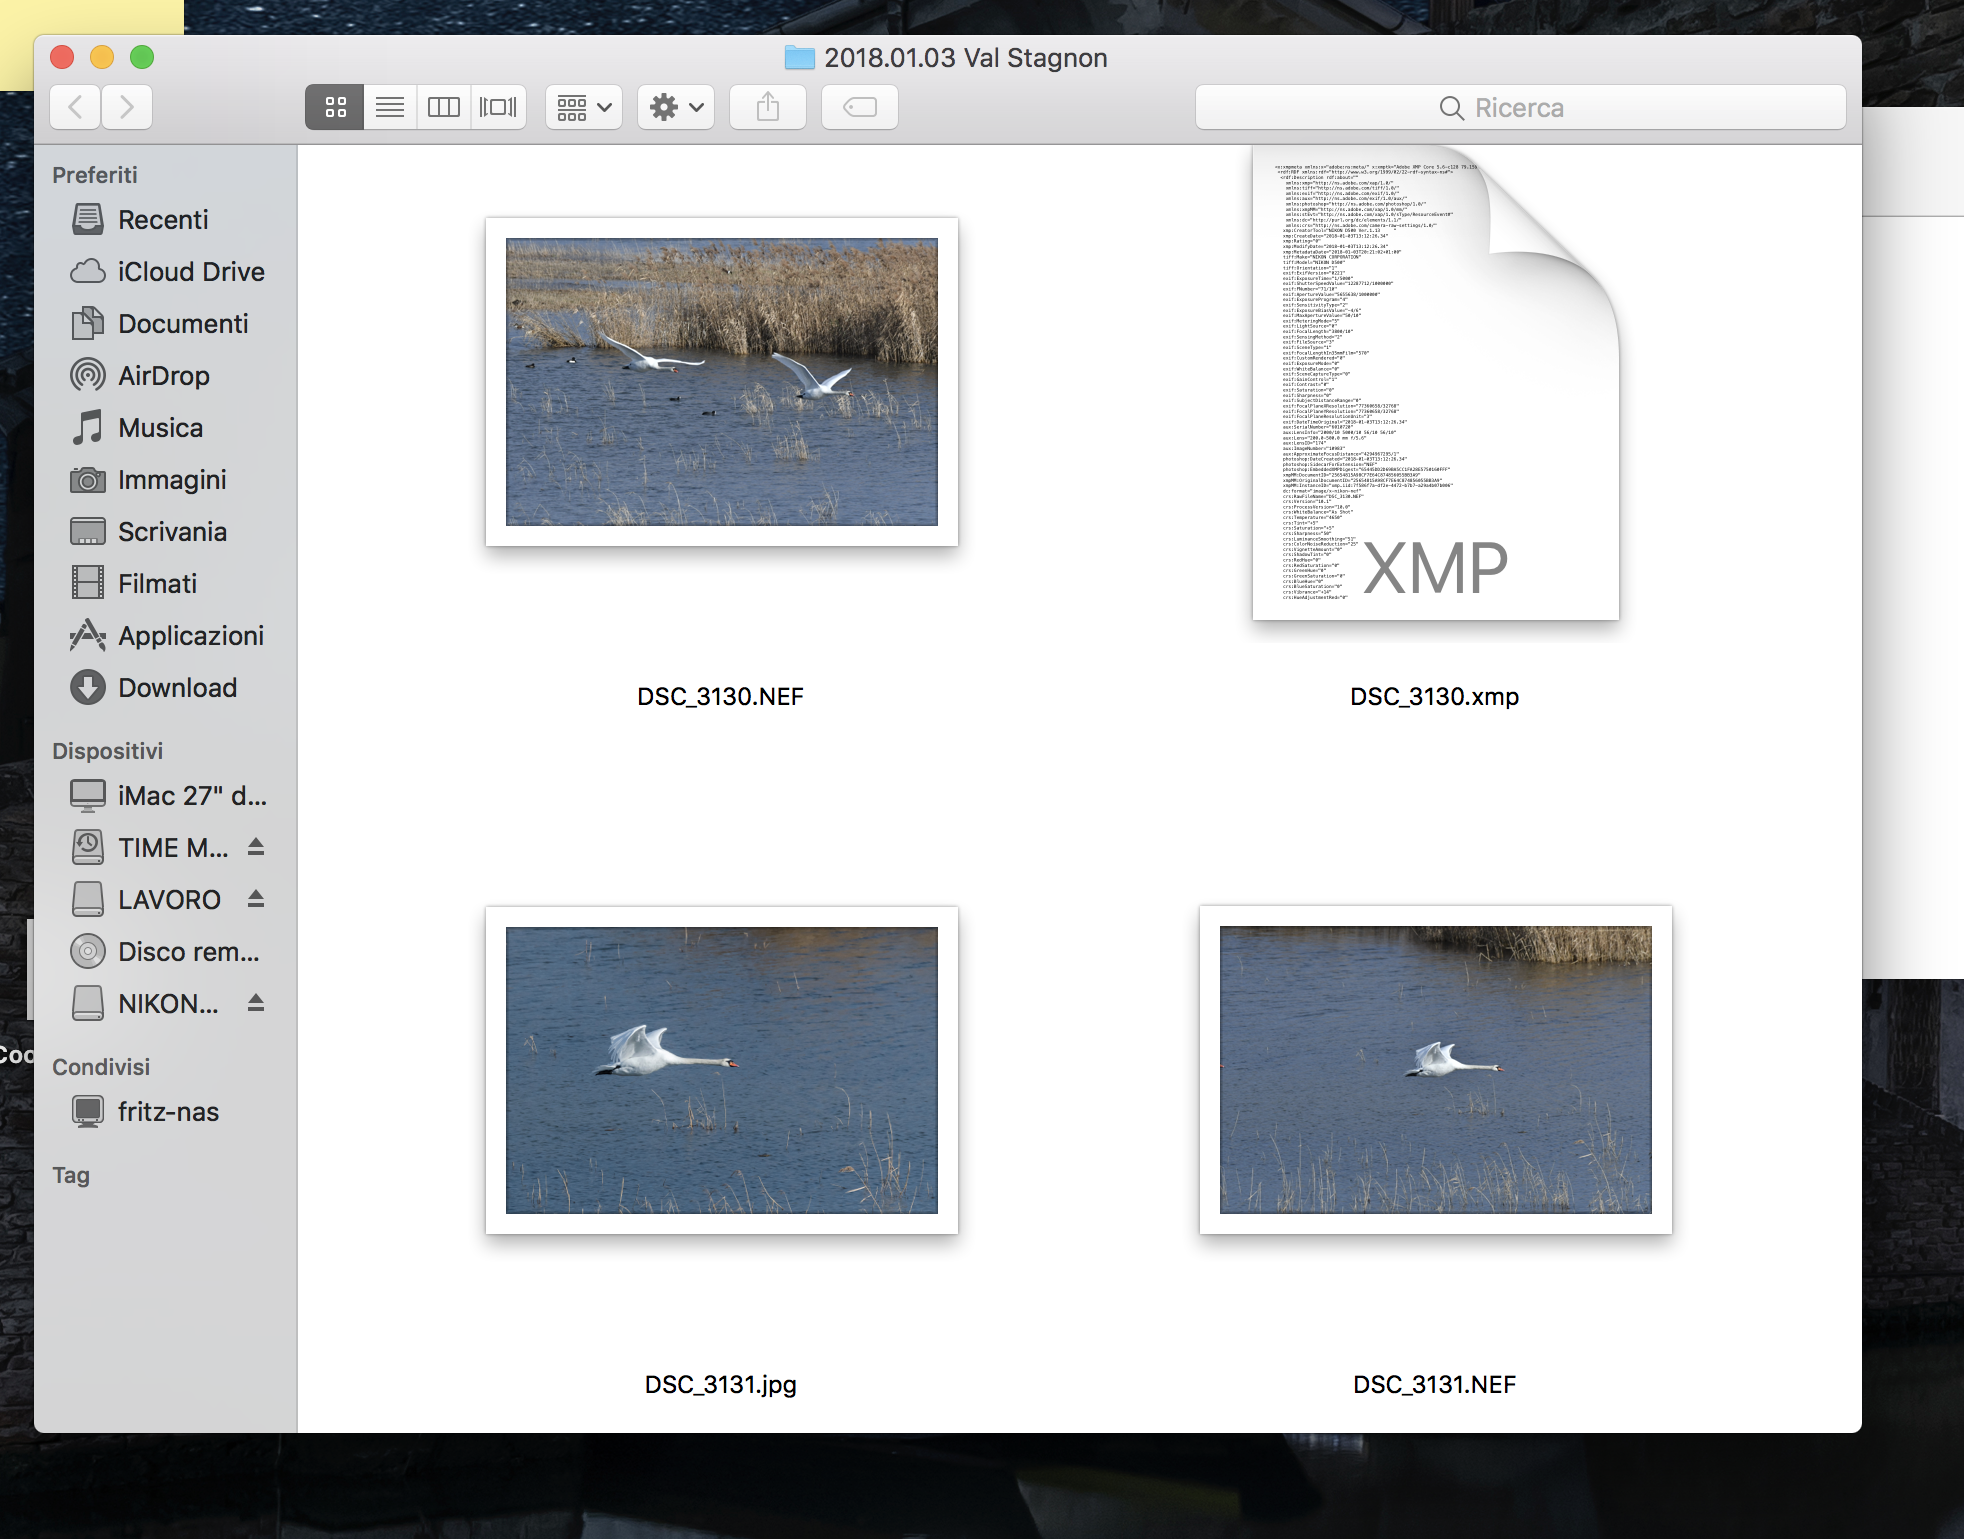Click the Ricerca search field
Viewport: 1964px width, 1539px height.
click(x=1520, y=107)
